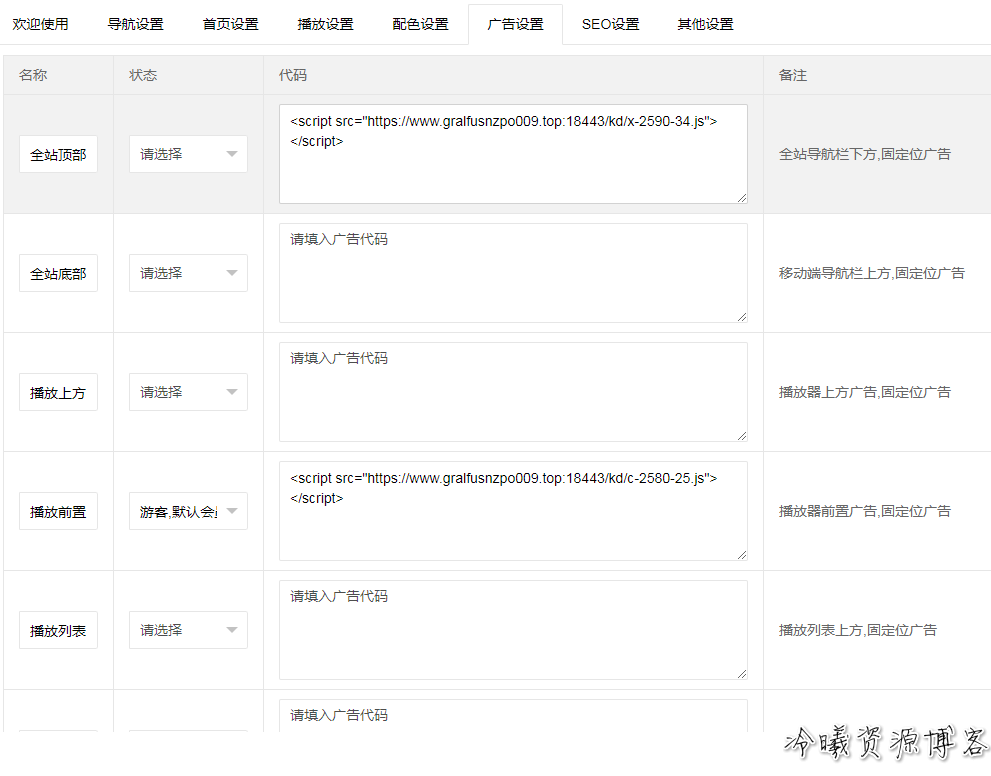Click the 代码 column header
Viewport: 991px width, 776px height.
[x=293, y=75]
